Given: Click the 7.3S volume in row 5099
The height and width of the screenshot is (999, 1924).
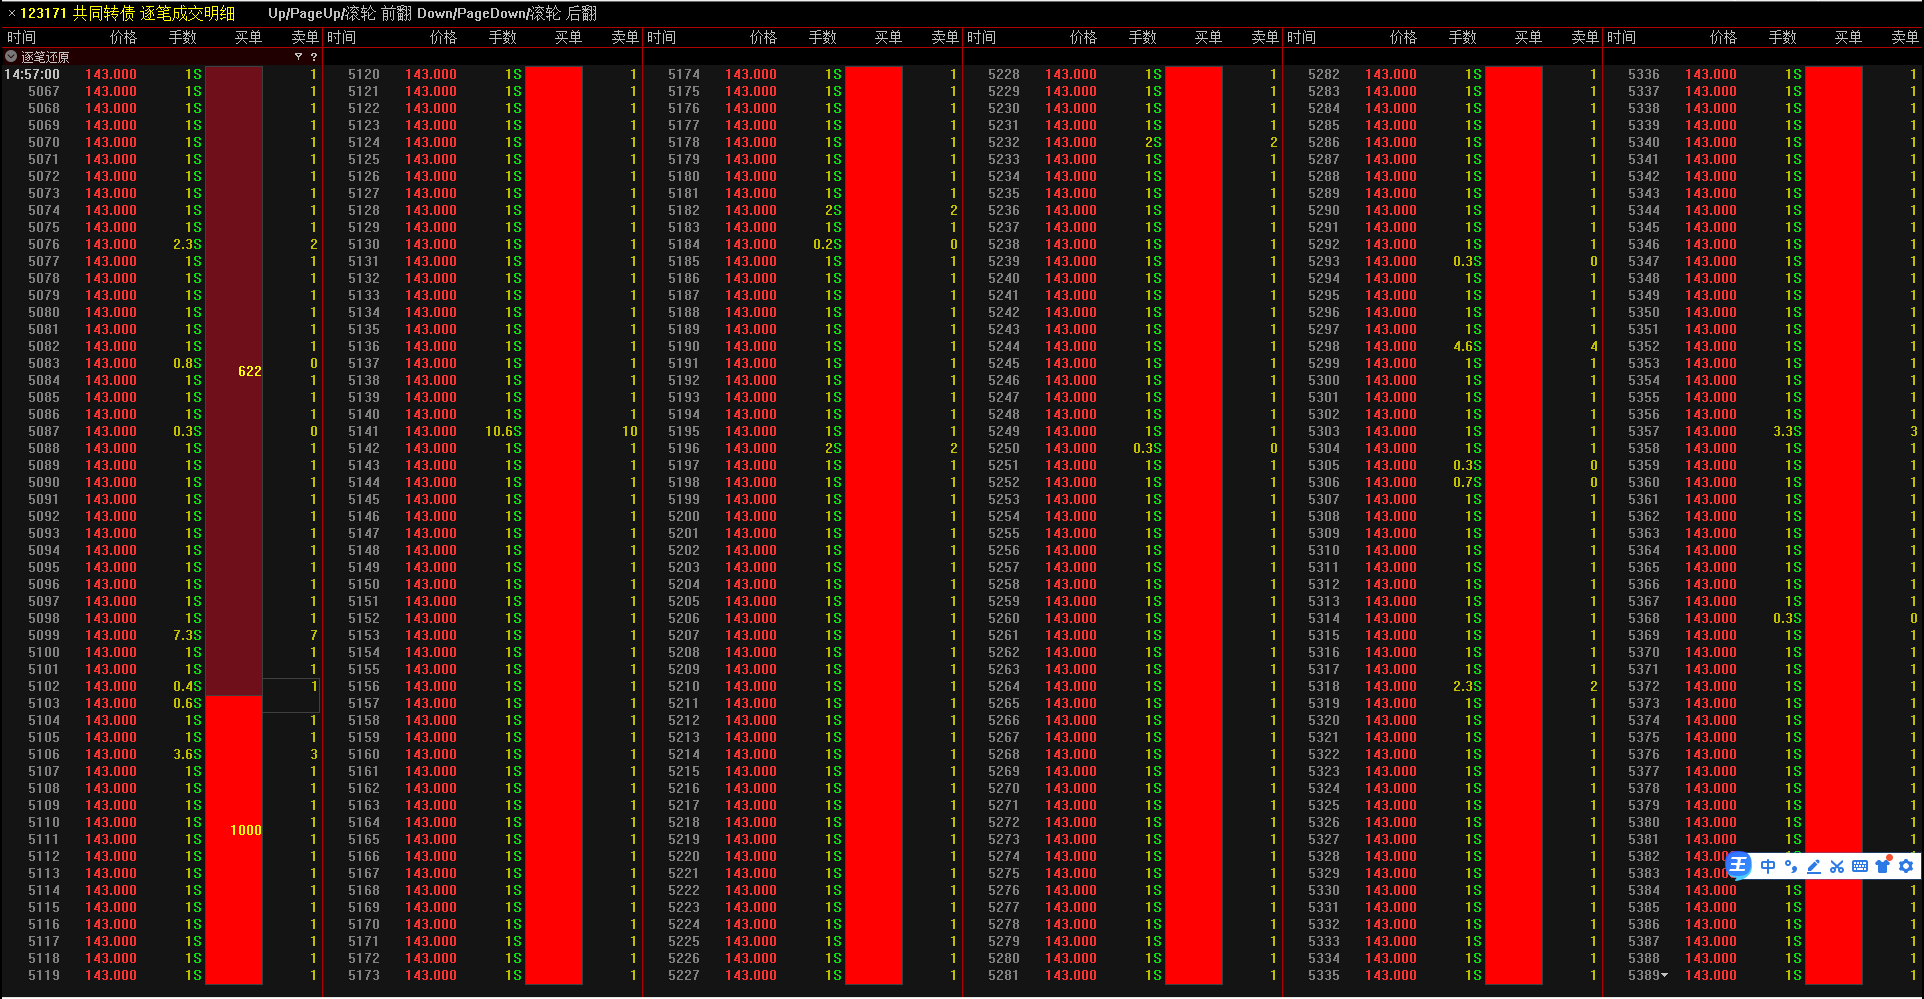Looking at the screenshot, I should (187, 635).
